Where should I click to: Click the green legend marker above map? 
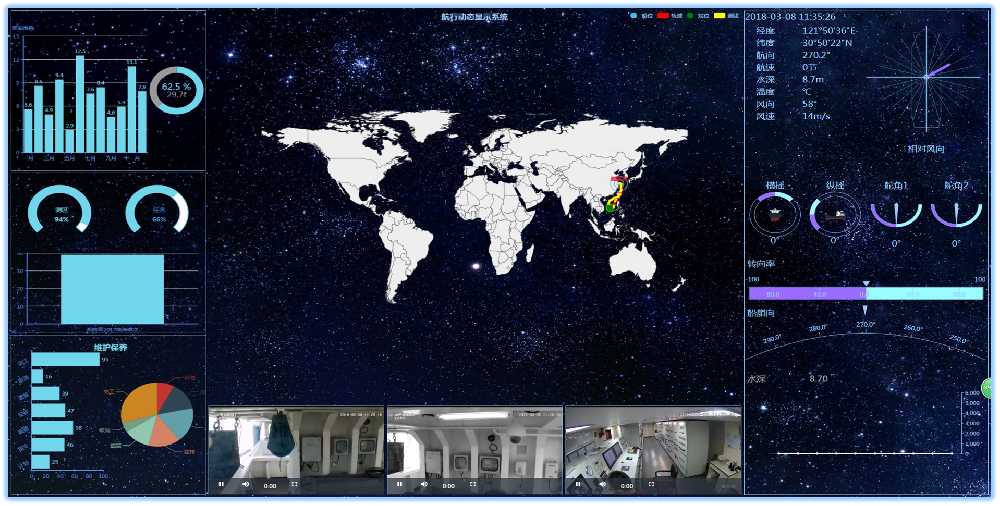[x=690, y=15]
